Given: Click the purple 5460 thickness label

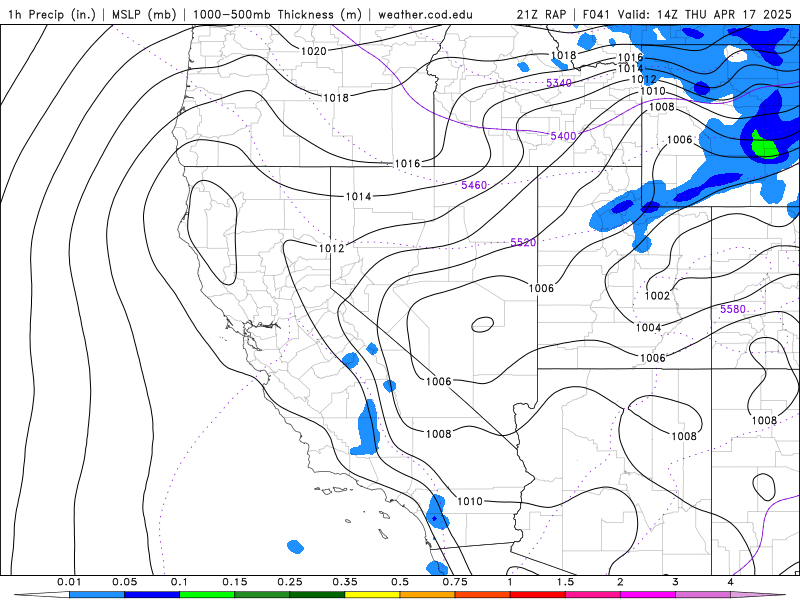Looking at the screenshot, I should 474,185.
